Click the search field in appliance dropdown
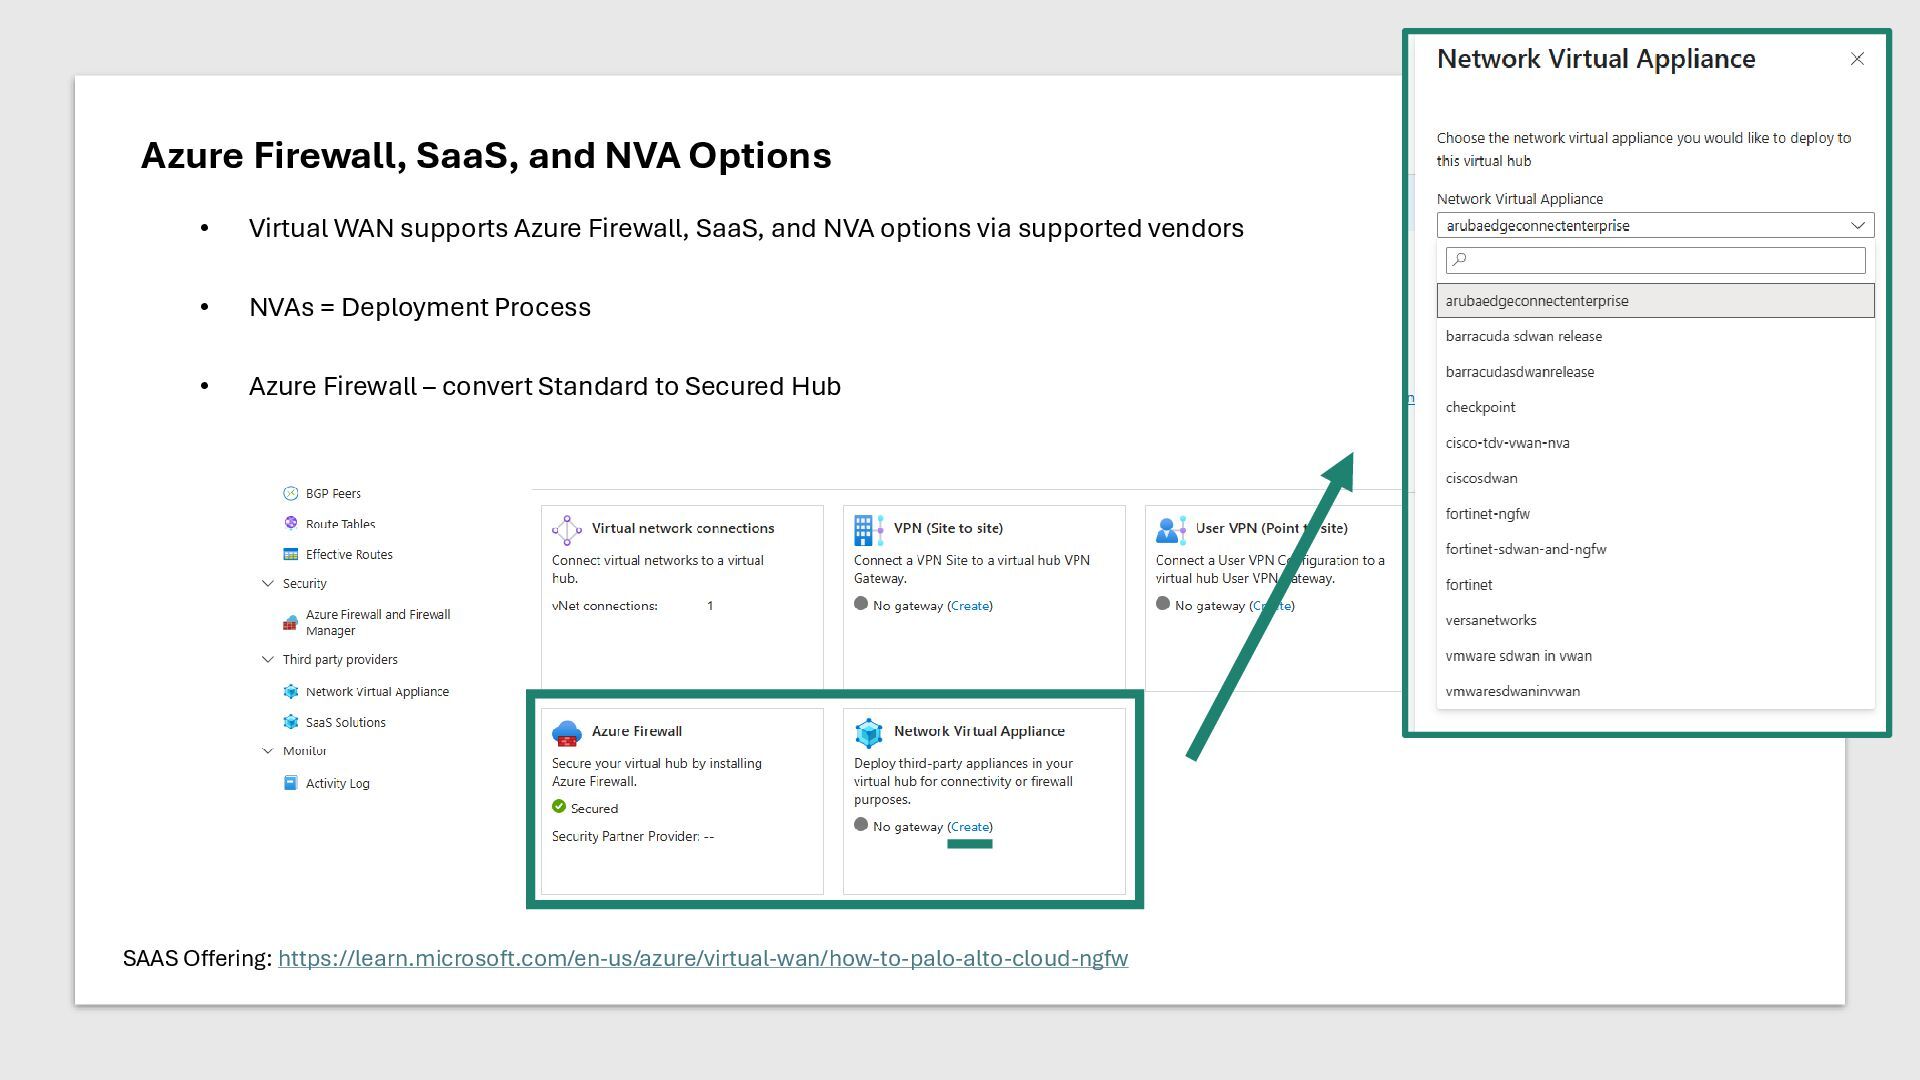Screen dimensions: 1920x1080 (x=1656, y=260)
